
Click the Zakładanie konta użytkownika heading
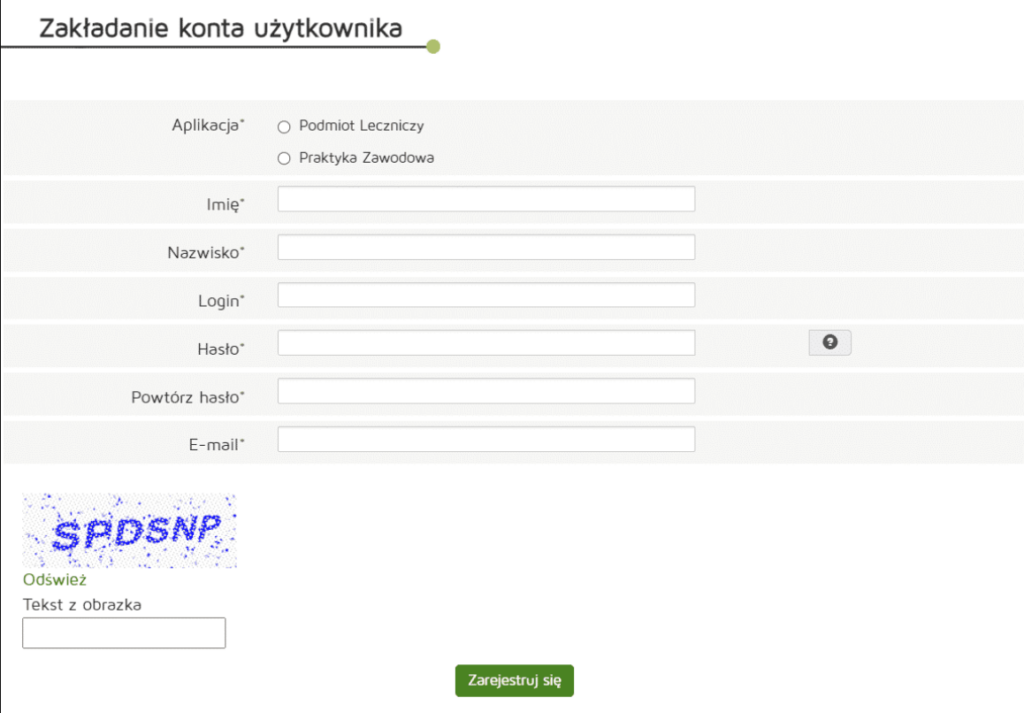(221, 29)
